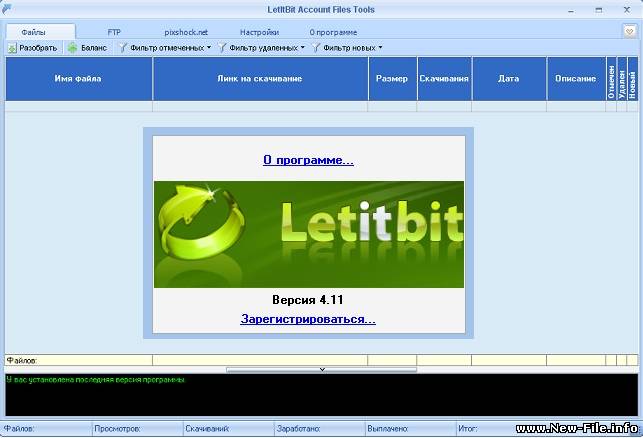Click the Фильтр отмеченных funnel icon
Image resolution: width=643 pixels, height=438 pixels.
click(x=122, y=48)
